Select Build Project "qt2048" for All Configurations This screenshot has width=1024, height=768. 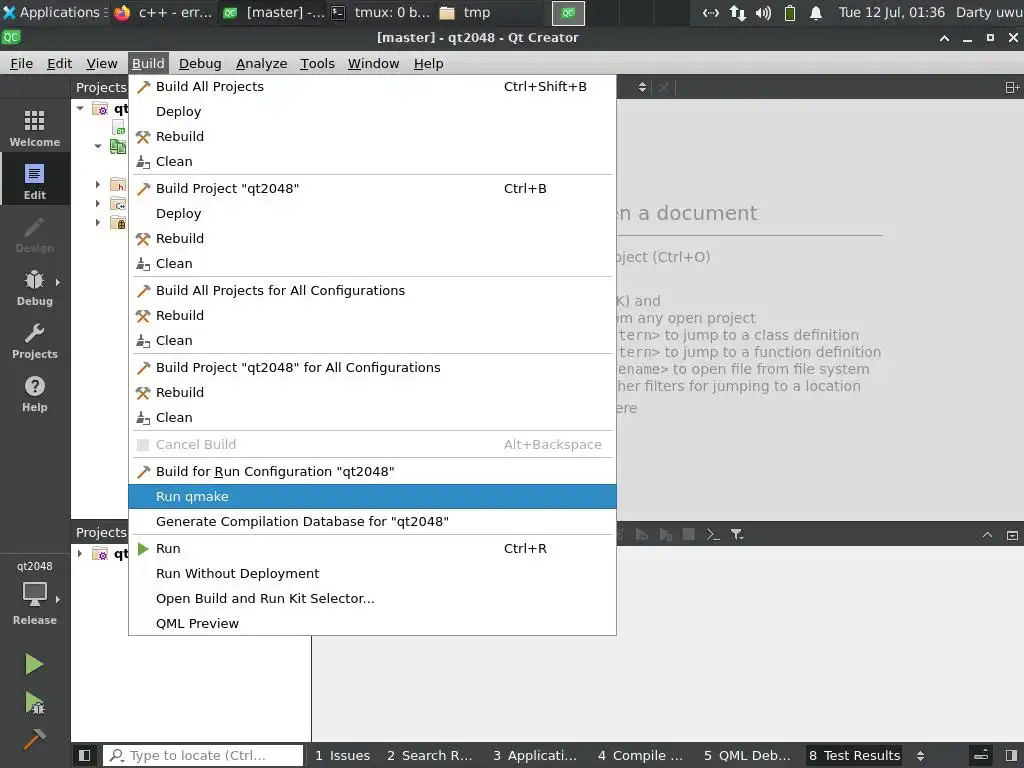pos(372,368)
